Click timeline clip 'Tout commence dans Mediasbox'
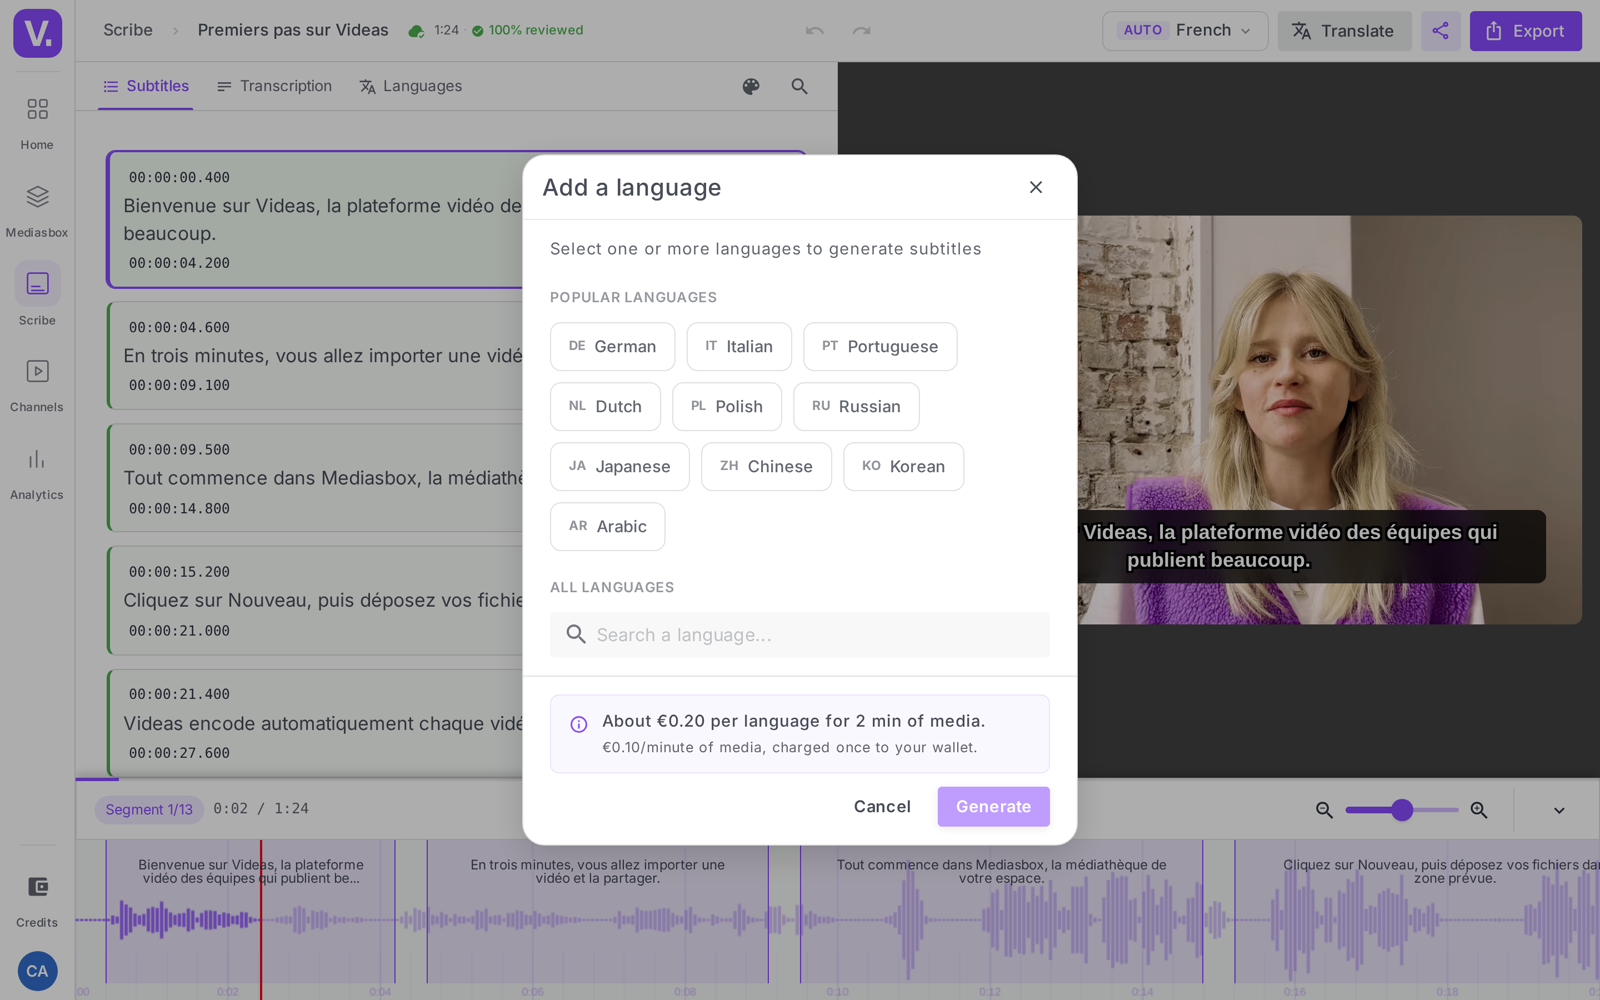1600x1000 pixels. pos(1001,910)
